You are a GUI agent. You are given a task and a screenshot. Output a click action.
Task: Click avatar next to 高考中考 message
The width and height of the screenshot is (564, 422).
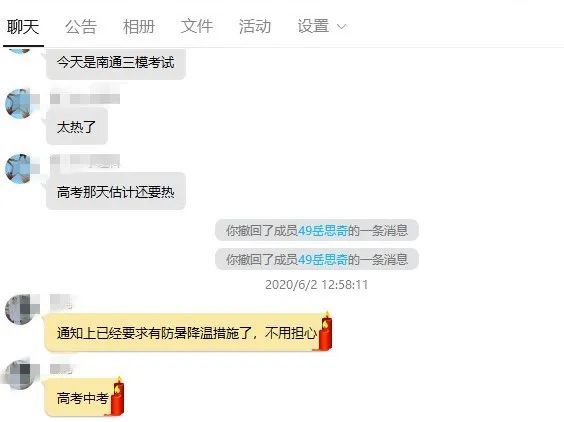20,374
